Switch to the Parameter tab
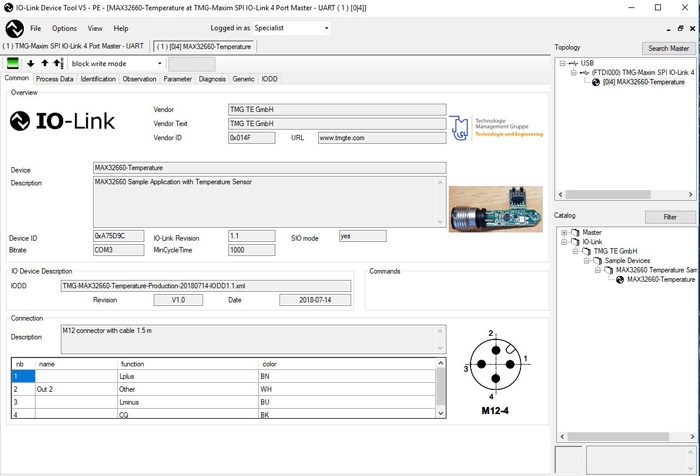The height and width of the screenshot is (476, 700). pos(177,79)
